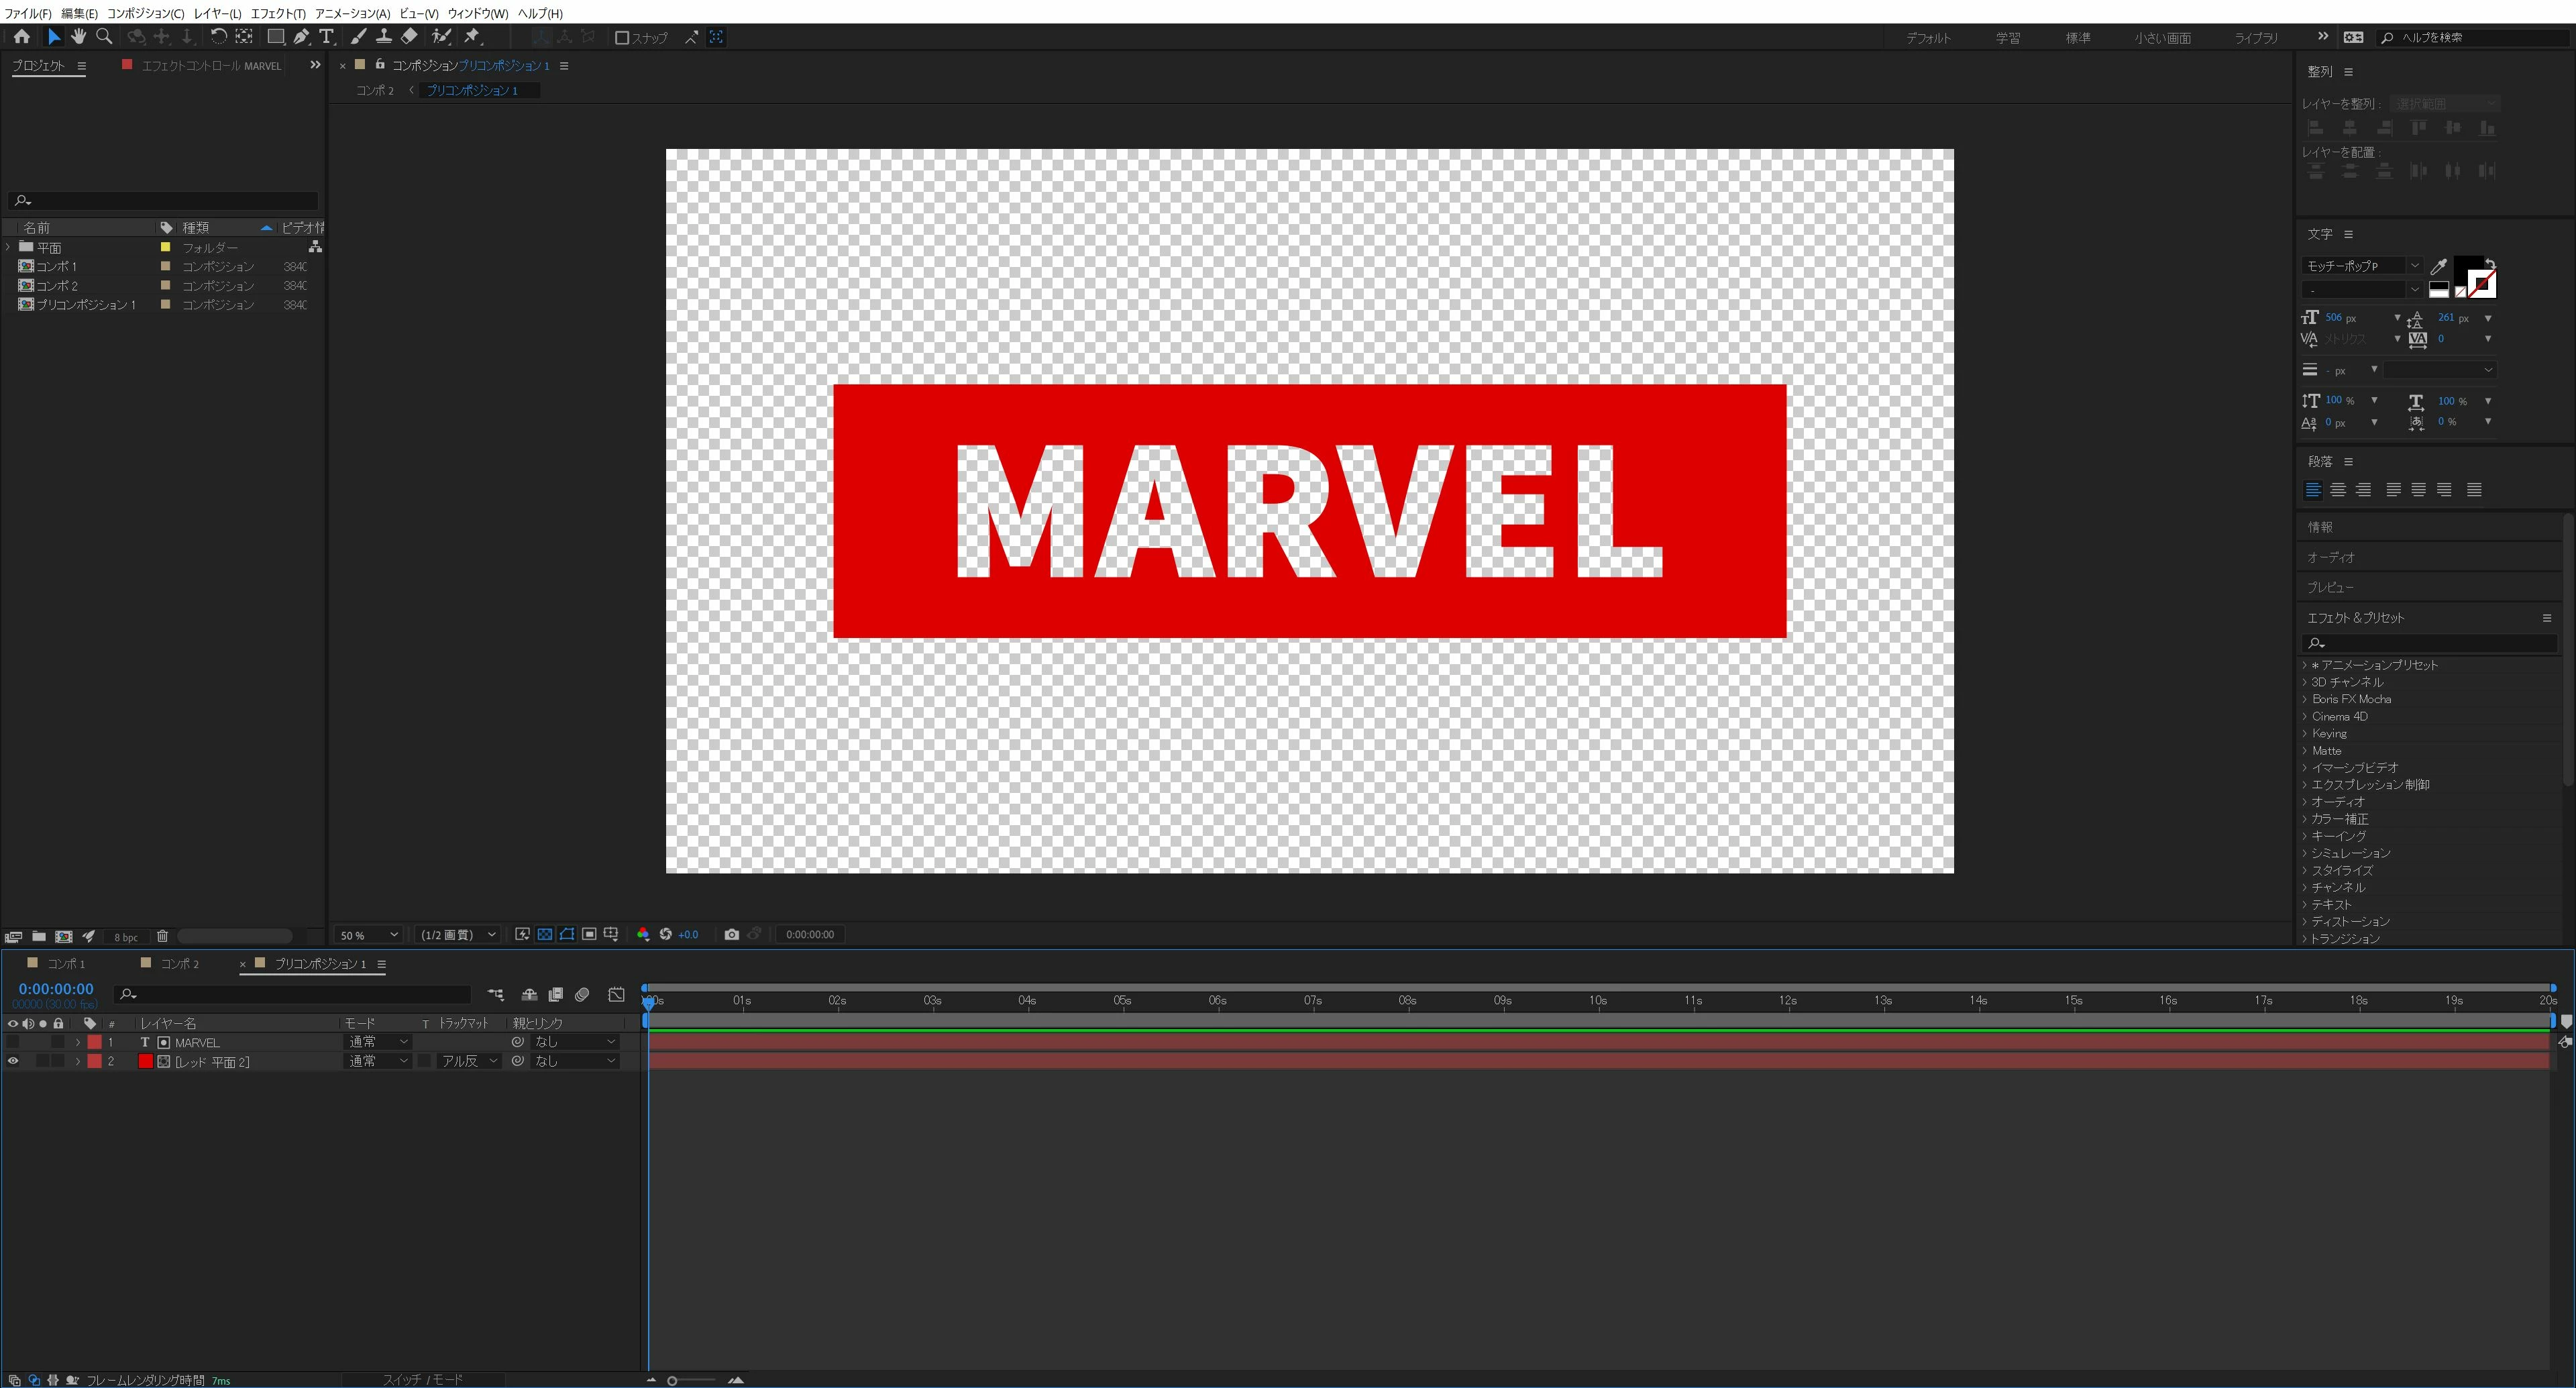Select the Pen tool
2576x1388 pixels.
click(301, 37)
